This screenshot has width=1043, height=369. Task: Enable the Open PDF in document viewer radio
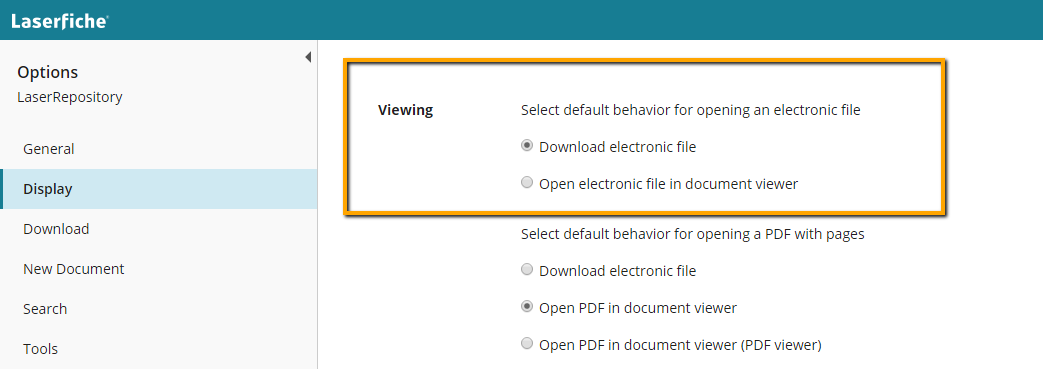tap(527, 307)
